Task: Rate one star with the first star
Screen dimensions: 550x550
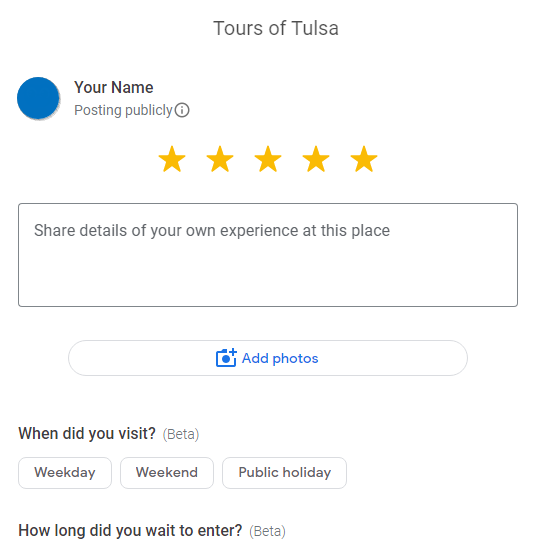Action: (172, 159)
